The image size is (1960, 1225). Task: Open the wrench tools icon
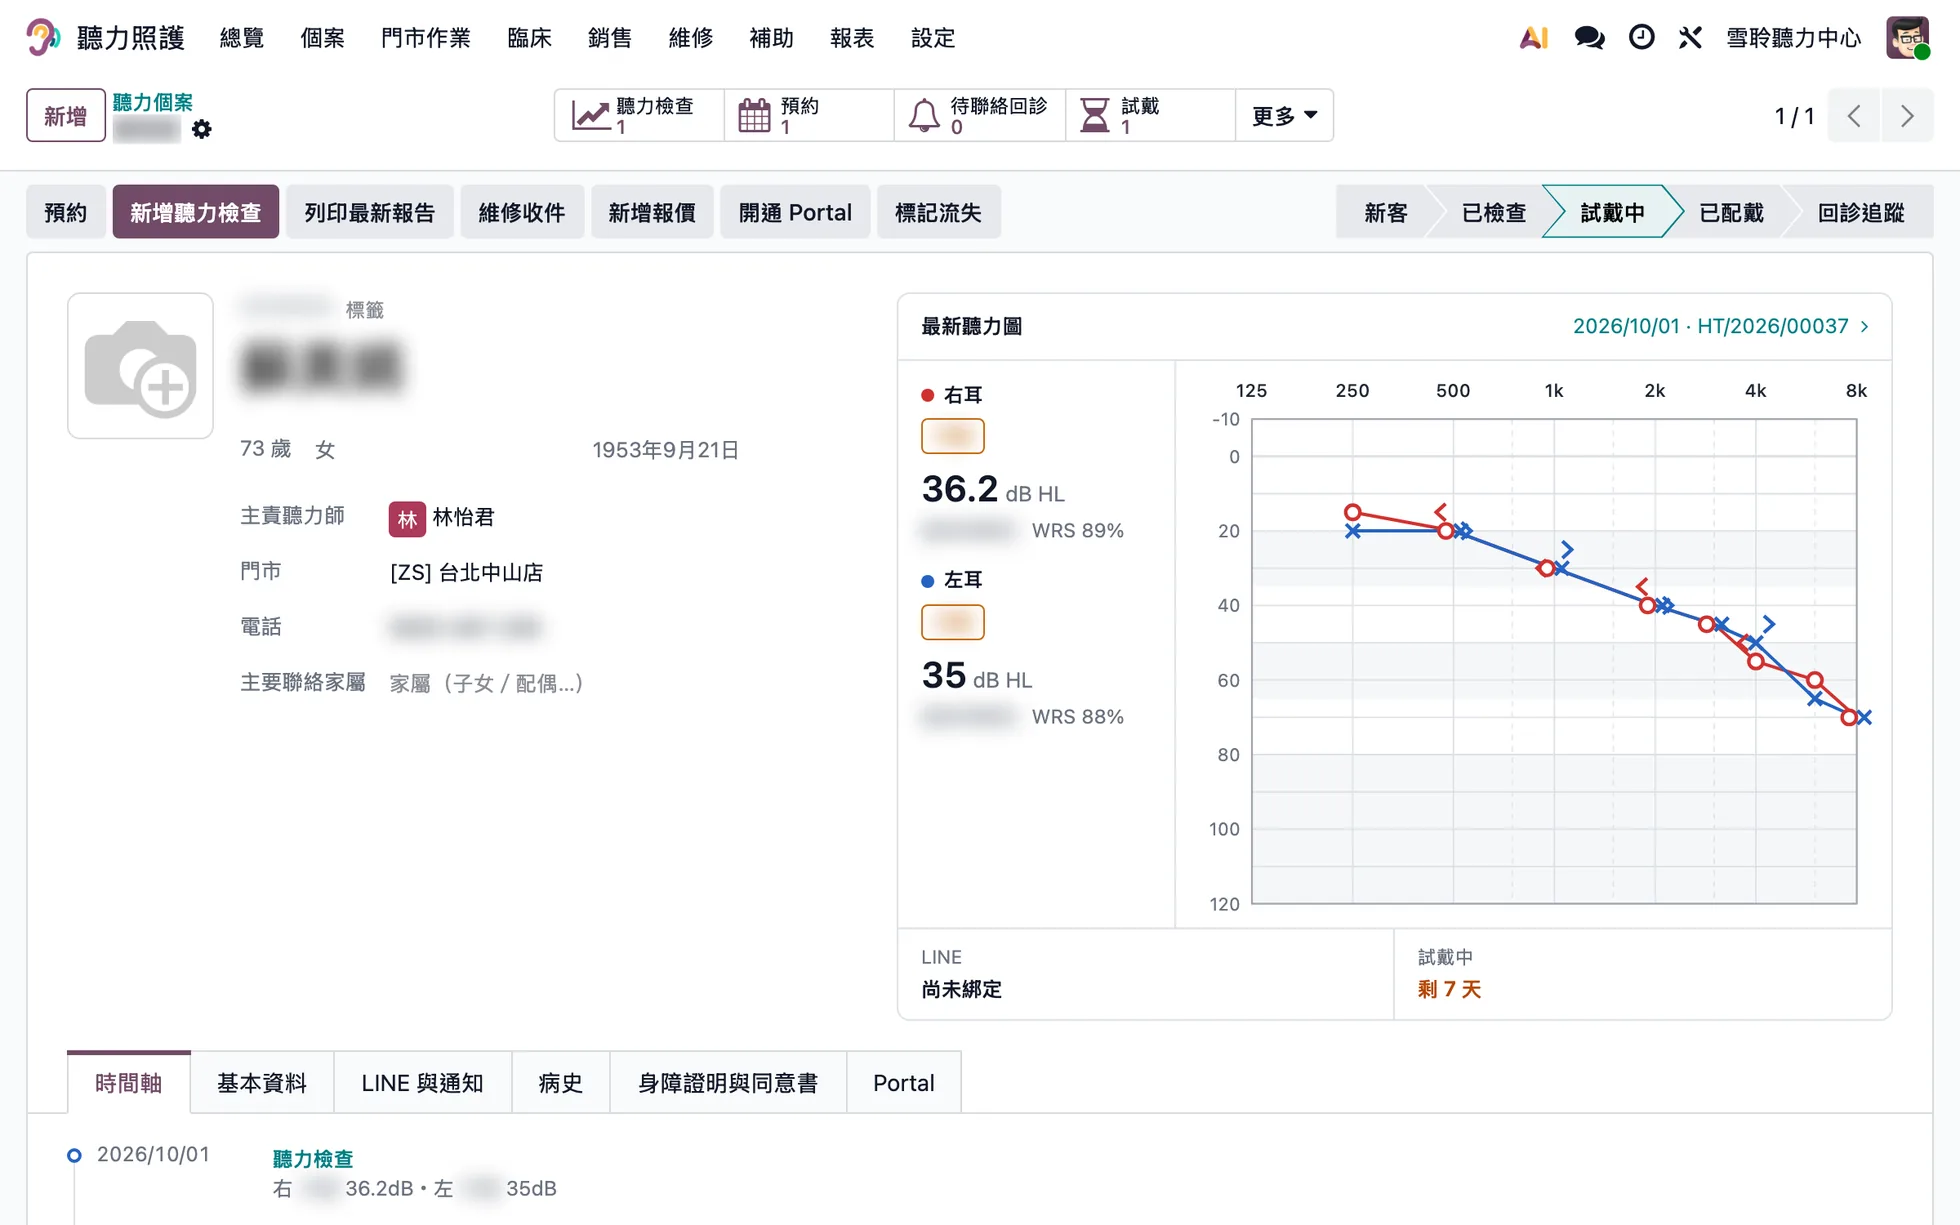pyautogui.click(x=1690, y=38)
